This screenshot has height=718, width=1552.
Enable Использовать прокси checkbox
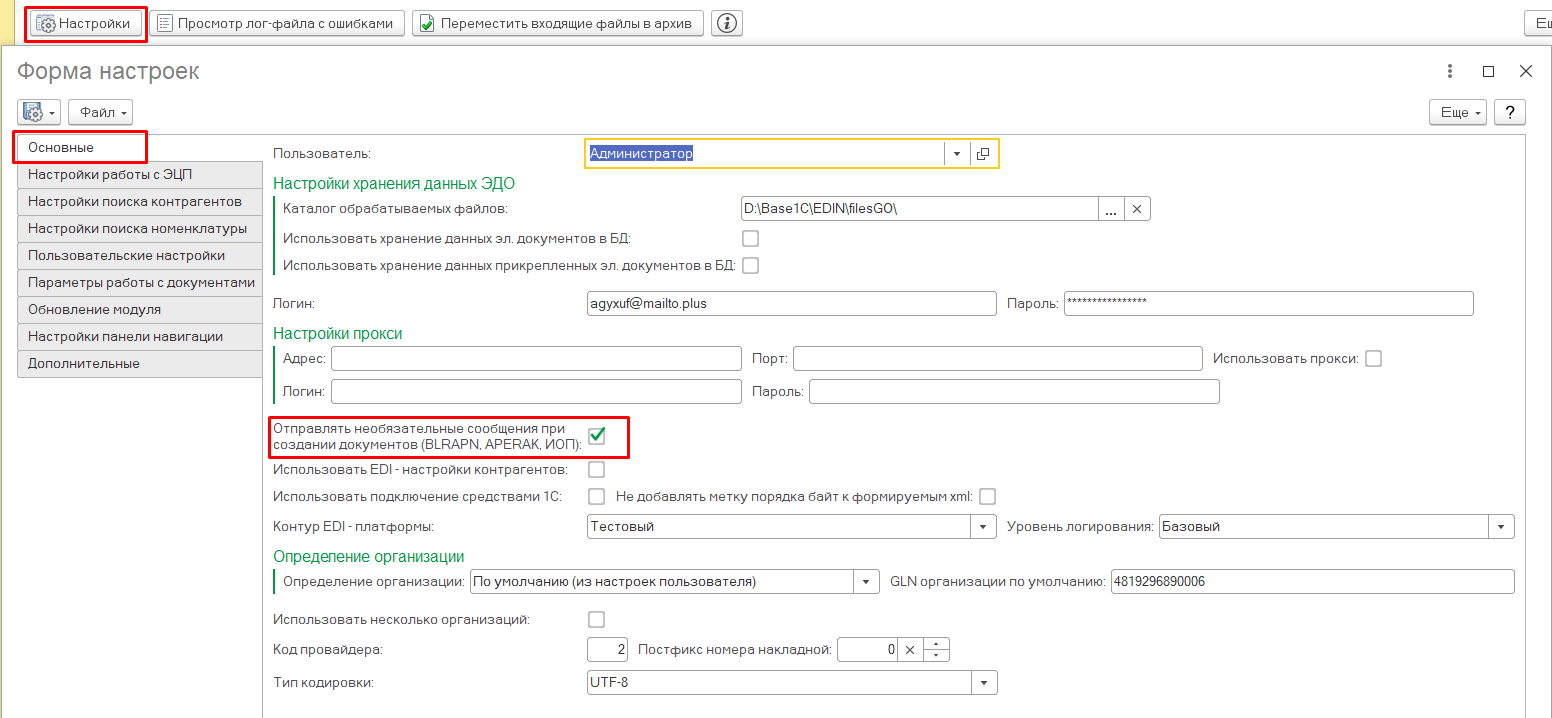tap(1373, 358)
